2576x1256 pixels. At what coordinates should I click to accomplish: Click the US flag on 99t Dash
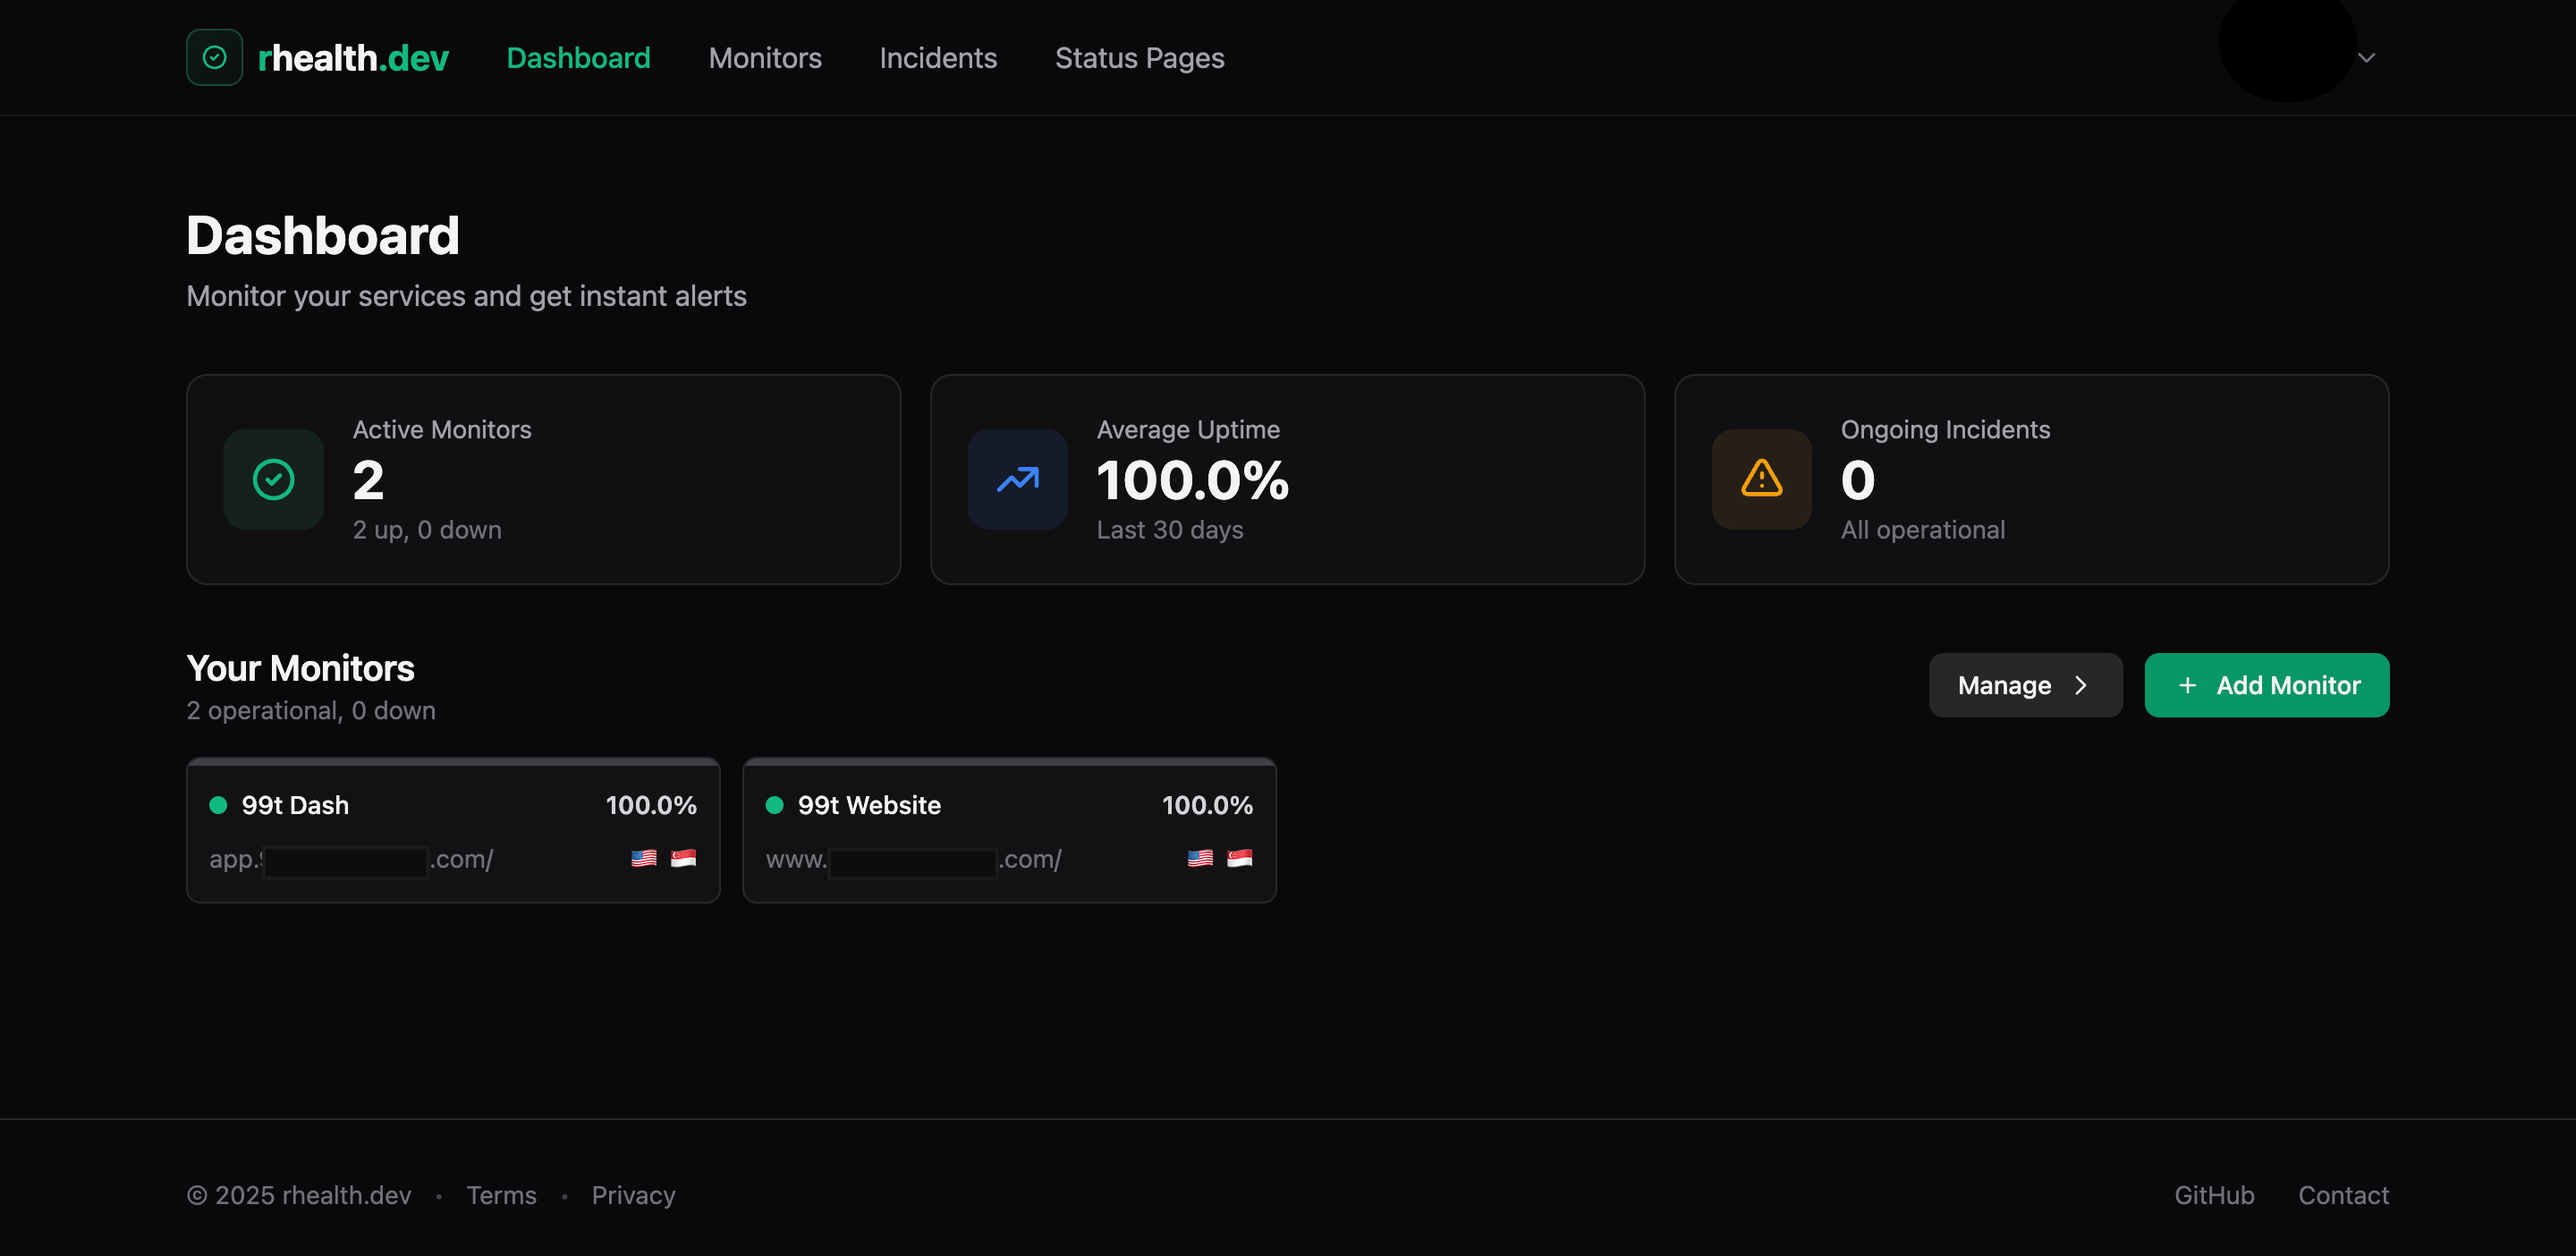[644, 858]
